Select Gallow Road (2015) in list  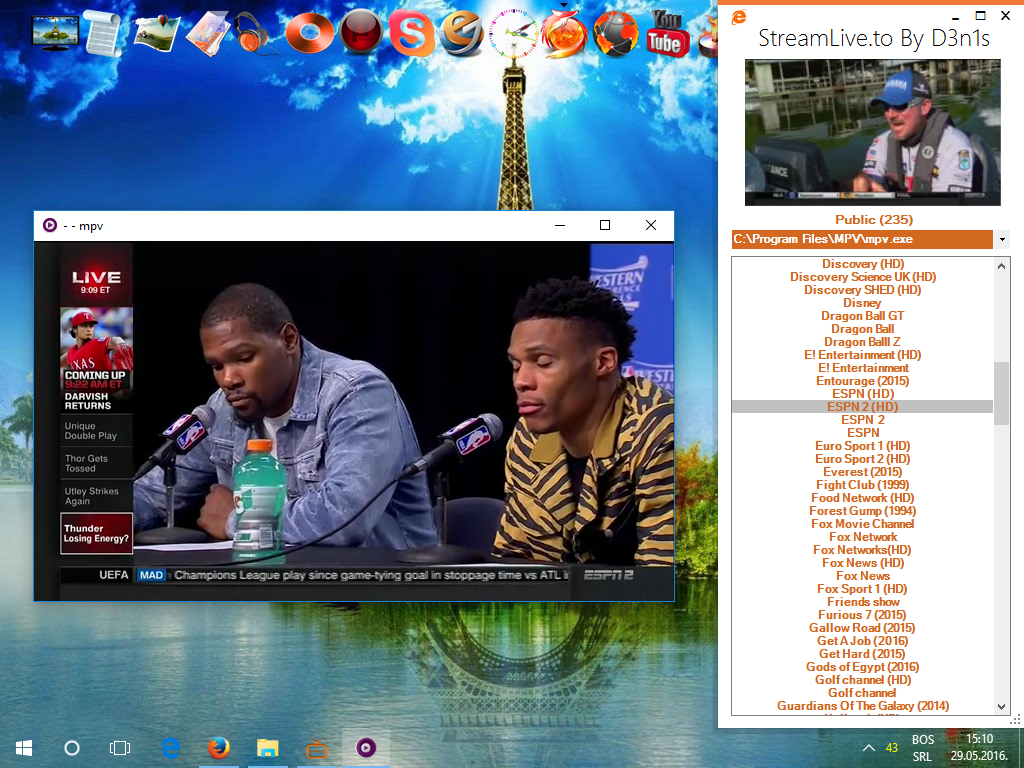(x=863, y=628)
